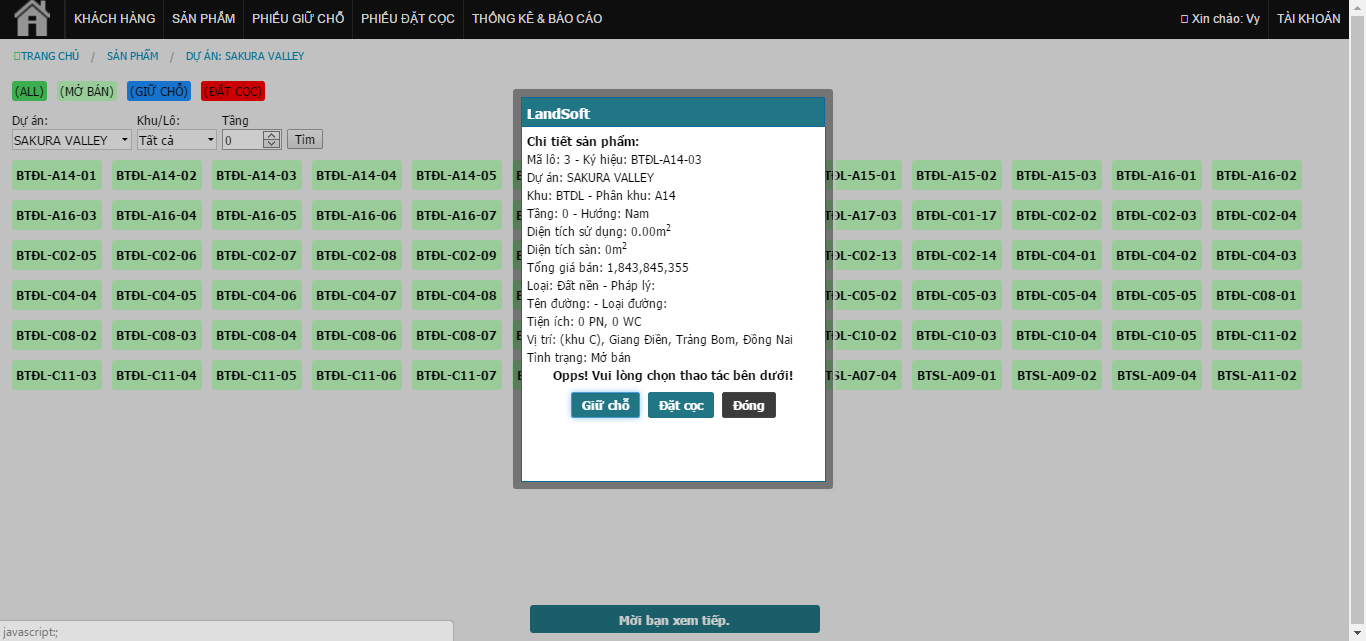The image size is (1366, 641).
Task: Click into the Tầng number field
Action: coord(242,140)
